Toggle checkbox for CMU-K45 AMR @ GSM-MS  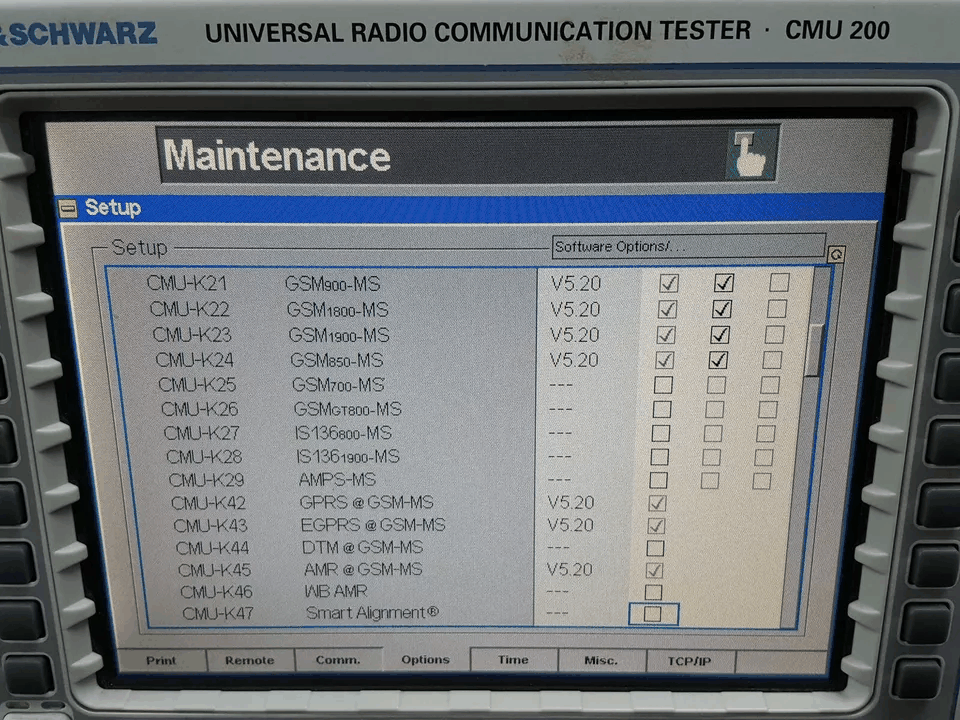pos(654,570)
